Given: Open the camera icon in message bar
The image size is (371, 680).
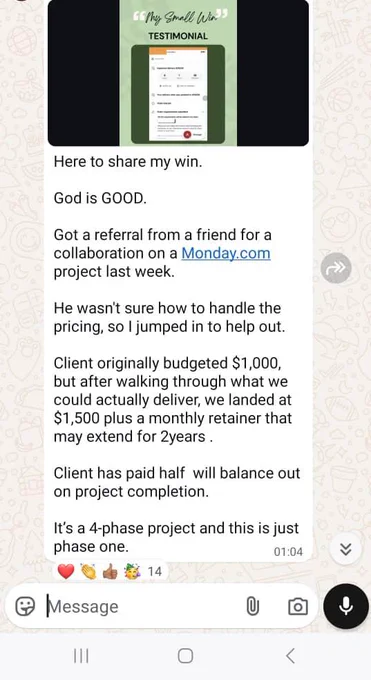Looking at the screenshot, I should coord(298,606).
